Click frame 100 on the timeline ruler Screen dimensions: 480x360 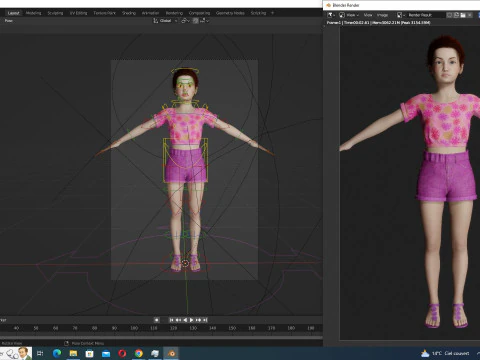pyautogui.click(x=134, y=328)
